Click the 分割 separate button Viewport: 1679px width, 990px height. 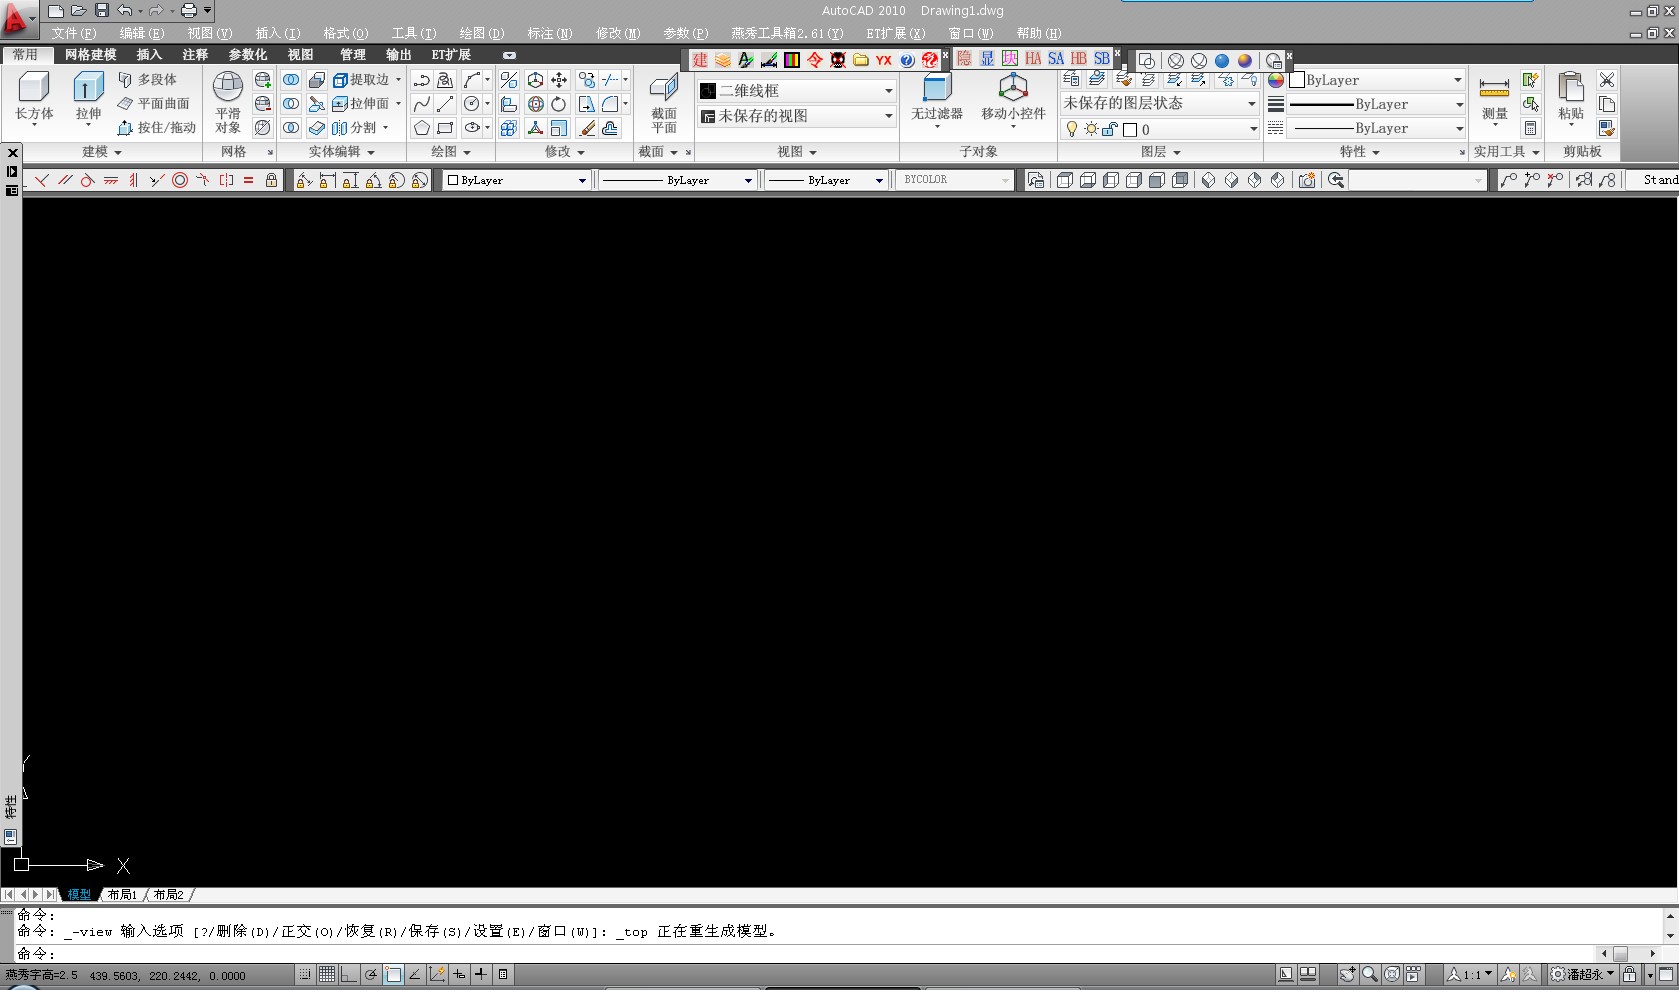pos(360,127)
